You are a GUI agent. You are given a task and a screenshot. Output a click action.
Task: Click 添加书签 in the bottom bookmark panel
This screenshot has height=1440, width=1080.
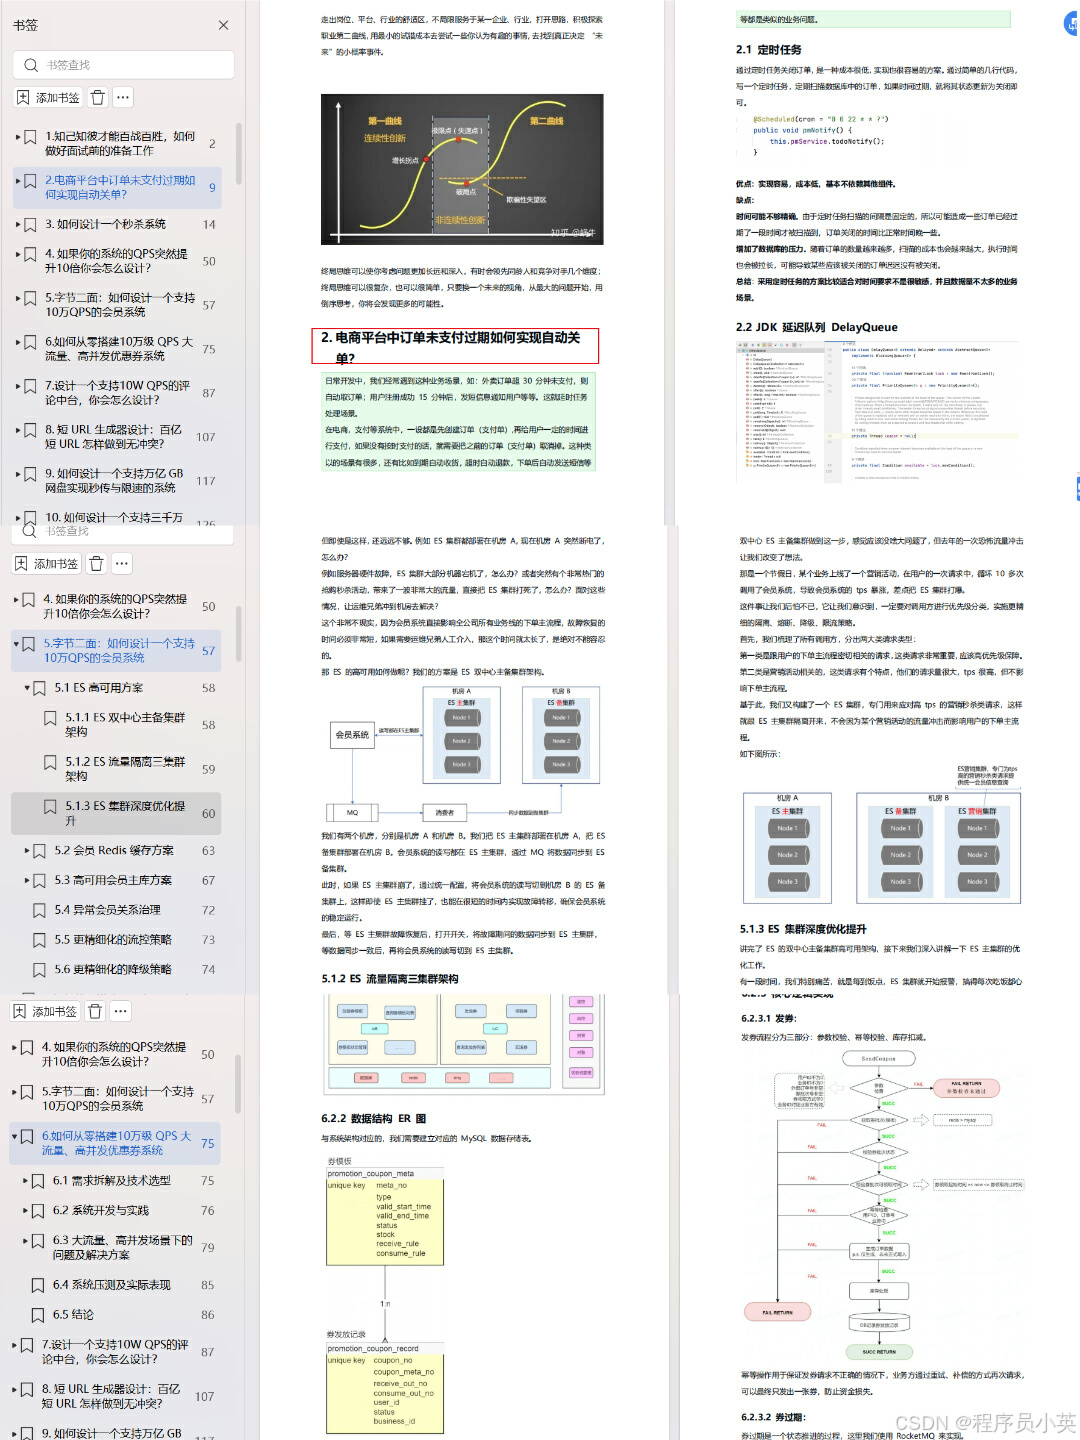pos(45,1011)
